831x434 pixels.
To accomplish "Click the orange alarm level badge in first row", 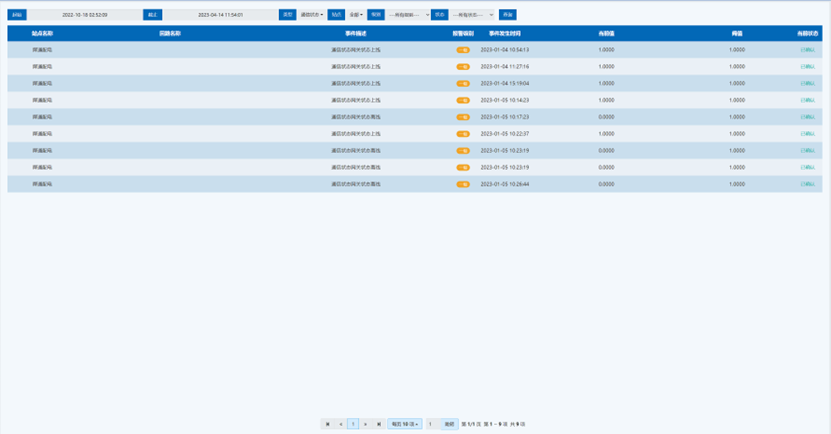I will pyautogui.click(x=463, y=50).
